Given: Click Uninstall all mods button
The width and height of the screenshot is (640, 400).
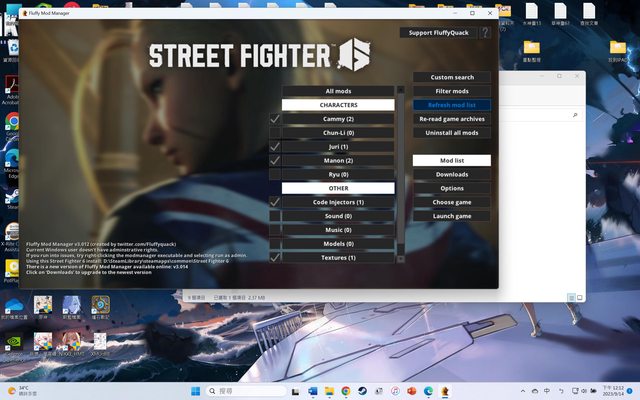Looking at the screenshot, I should click(x=451, y=132).
